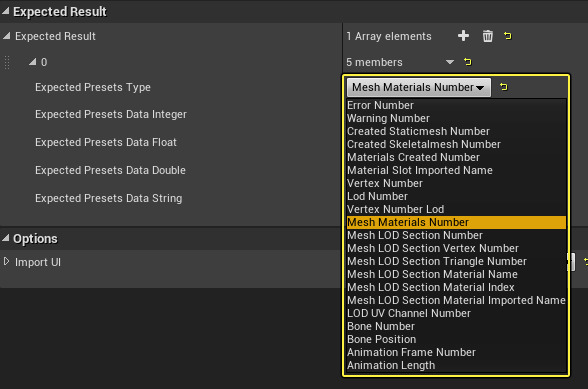Click the Expected Presets Data Integer label
588x389 pixels.
[111, 114]
